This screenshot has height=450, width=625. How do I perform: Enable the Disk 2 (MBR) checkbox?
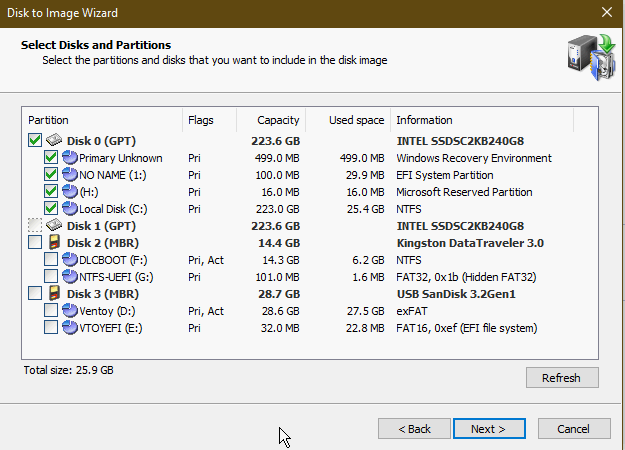tap(35, 243)
